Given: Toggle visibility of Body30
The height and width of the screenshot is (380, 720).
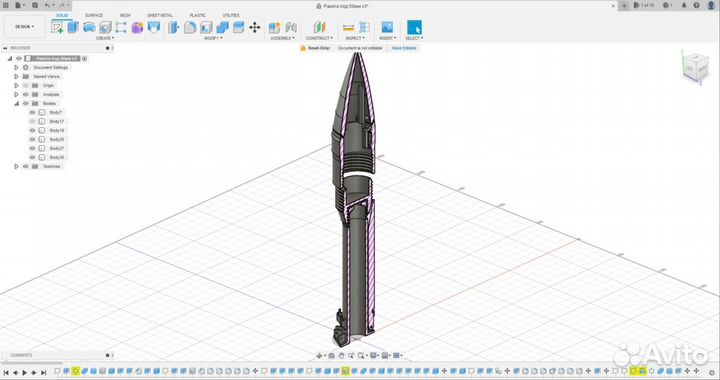Looking at the screenshot, I should coord(32,157).
